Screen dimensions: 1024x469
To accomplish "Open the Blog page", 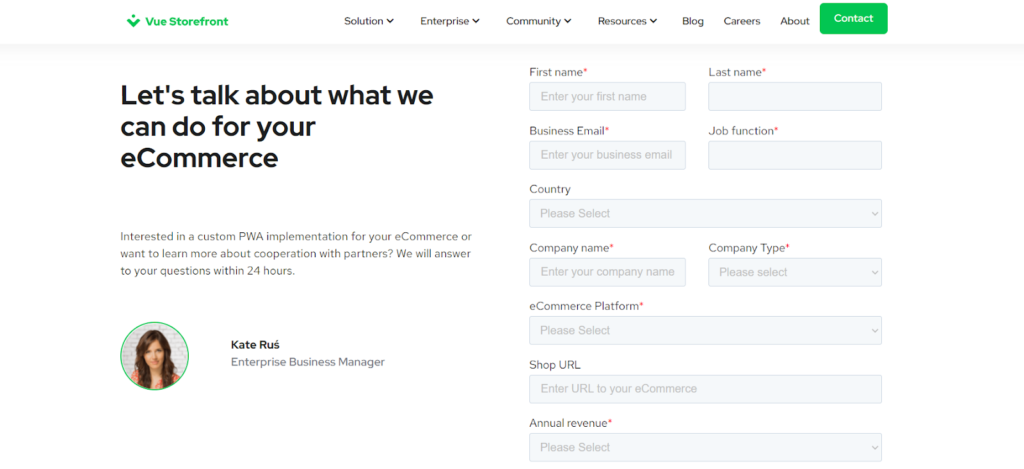I will (693, 21).
